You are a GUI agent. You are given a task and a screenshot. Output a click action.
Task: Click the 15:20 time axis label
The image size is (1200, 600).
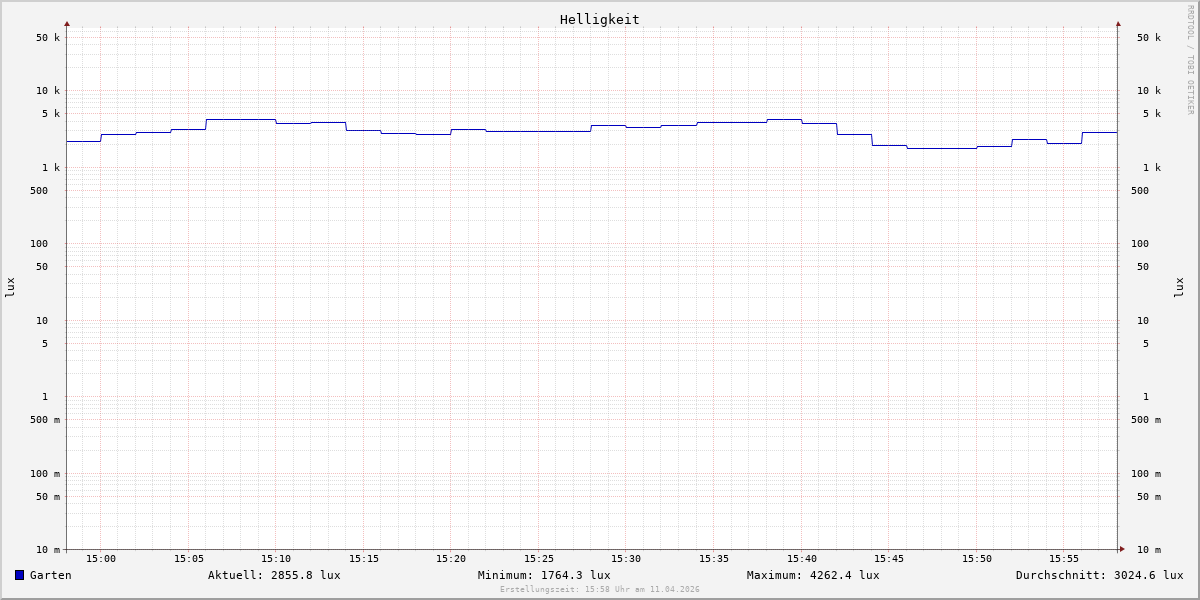pos(451,559)
